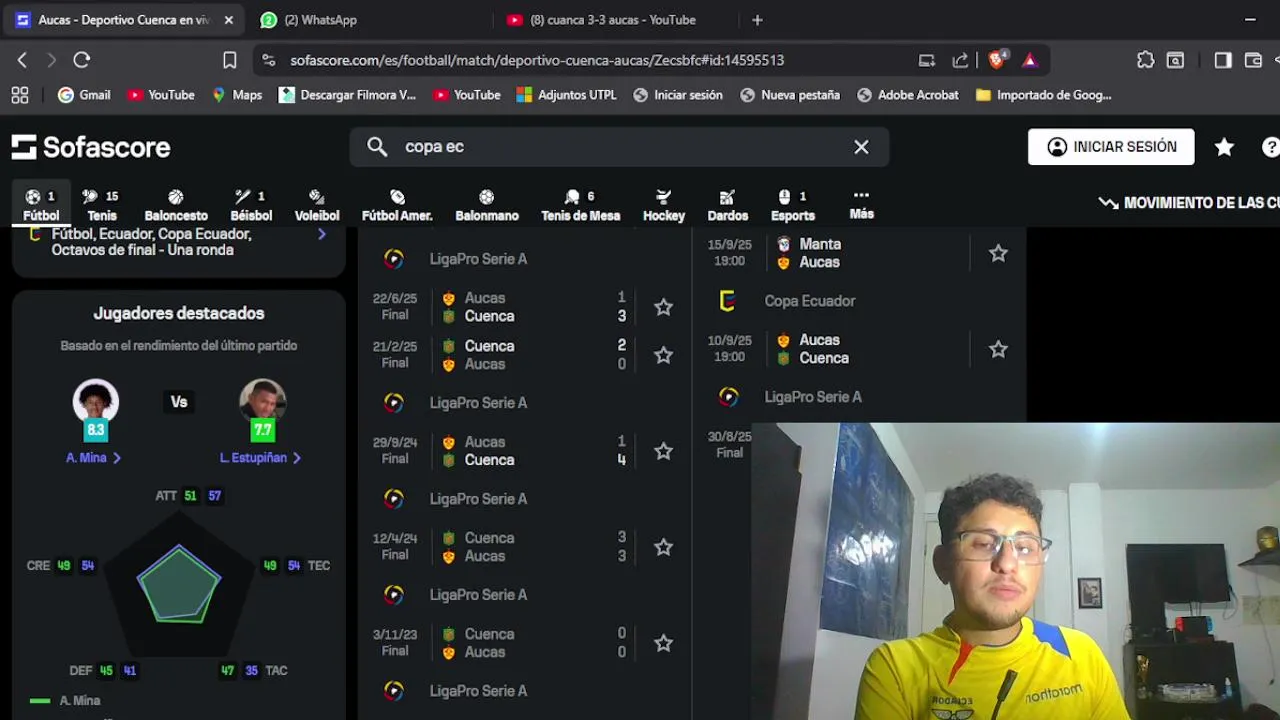The height and width of the screenshot is (720, 1280).
Task: Select the Voleibol sport tab
Action: (x=317, y=206)
